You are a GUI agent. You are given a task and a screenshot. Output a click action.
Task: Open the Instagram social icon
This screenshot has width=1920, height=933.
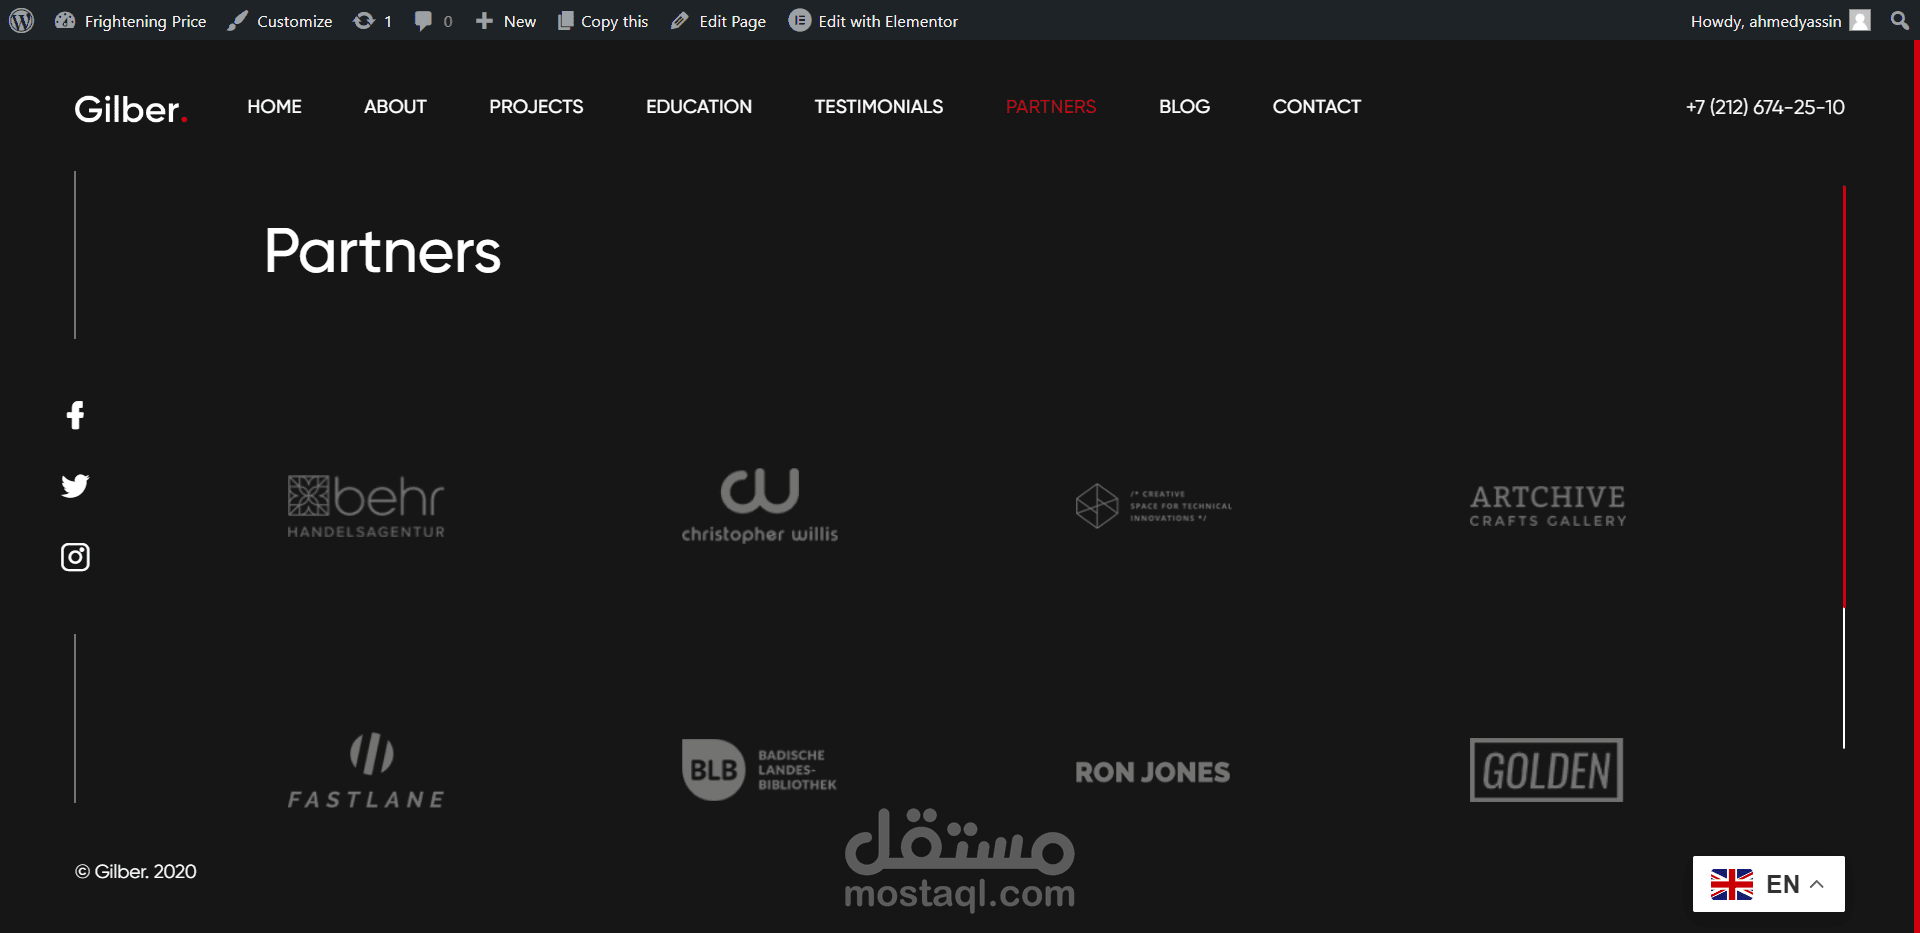[75, 557]
